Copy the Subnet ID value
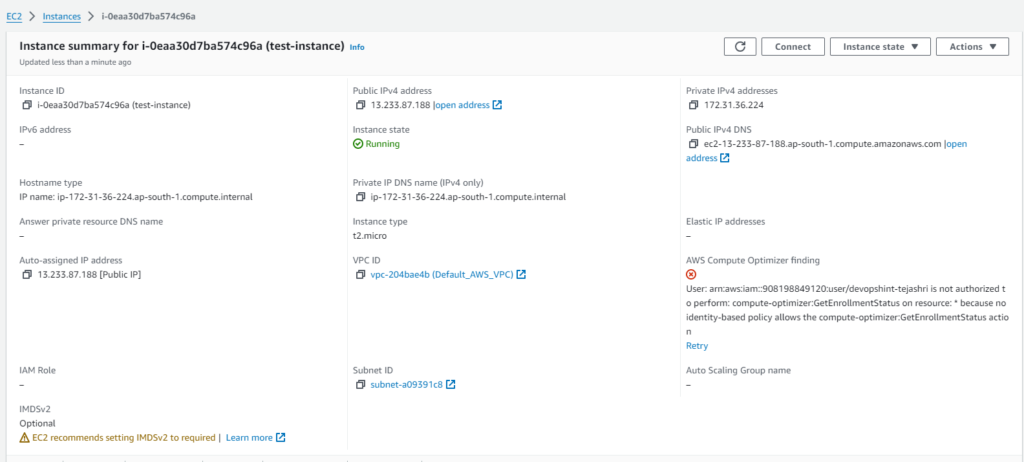 tap(360, 385)
